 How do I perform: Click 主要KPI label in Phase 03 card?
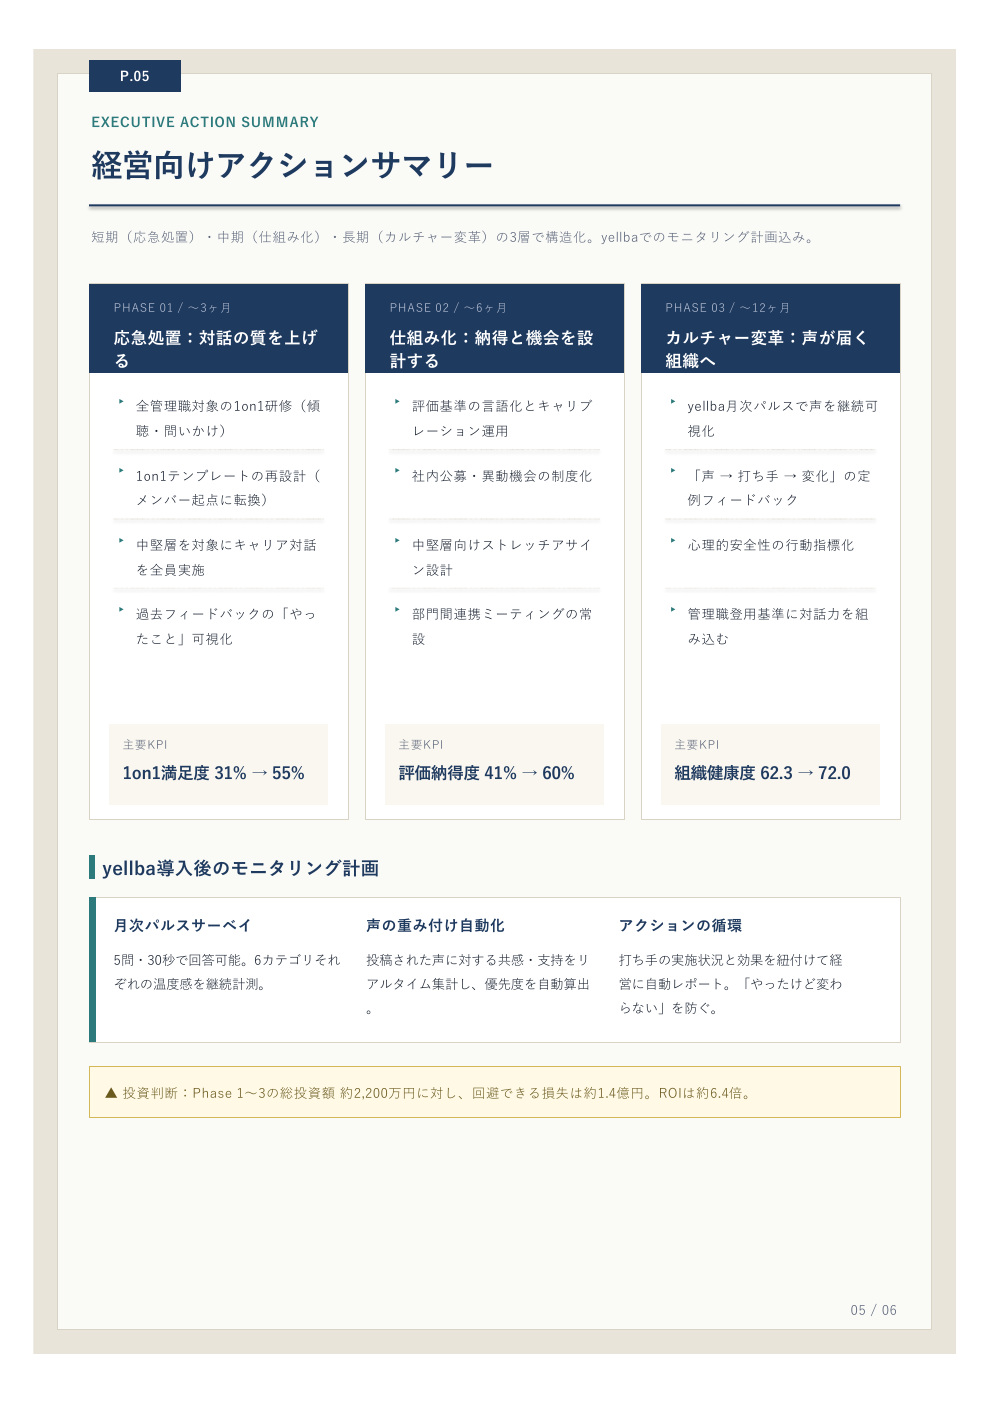click(697, 745)
